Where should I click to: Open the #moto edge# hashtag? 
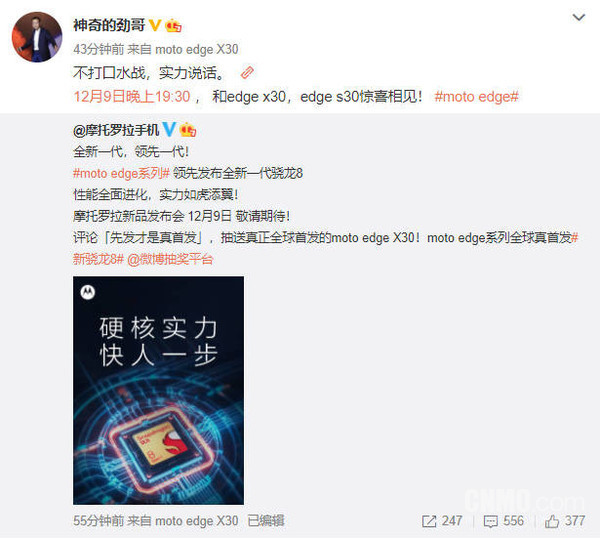[x=476, y=96]
